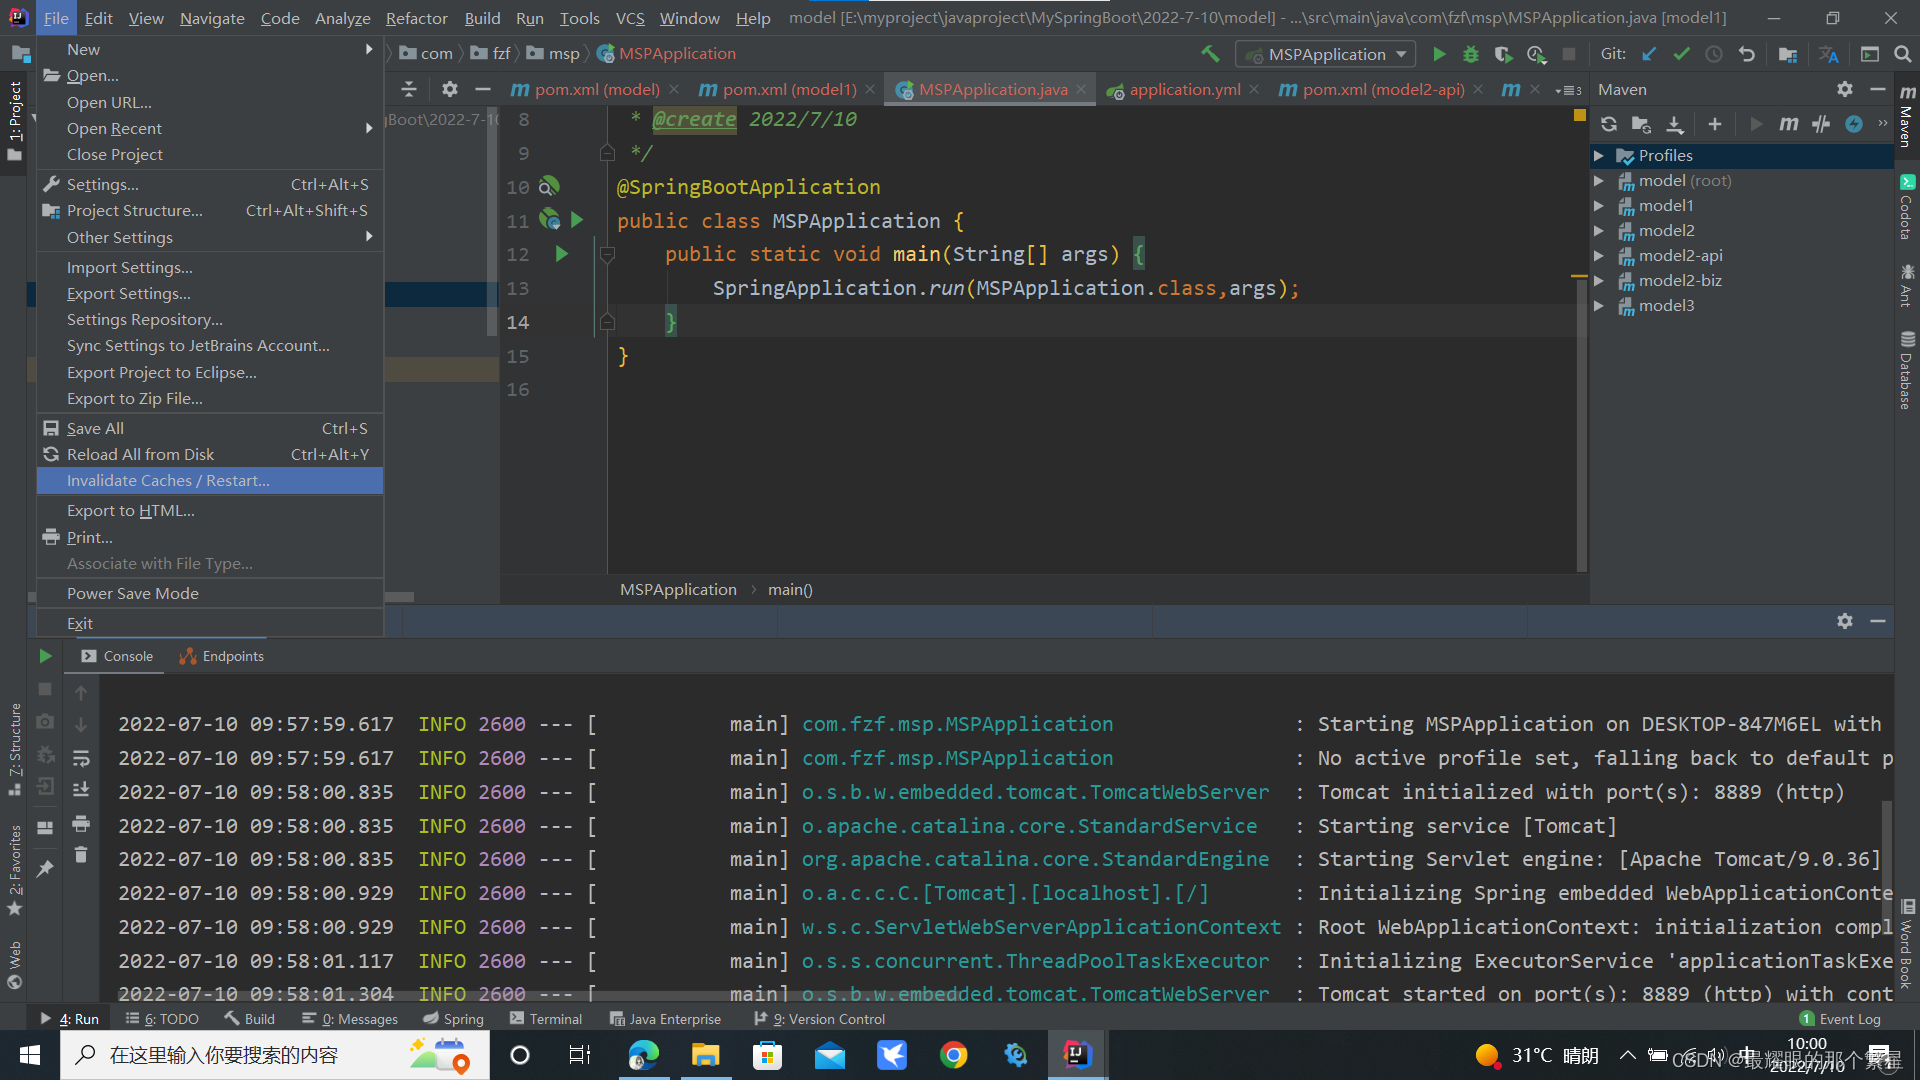Click the green Run button in toolbar

[1439, 54]
